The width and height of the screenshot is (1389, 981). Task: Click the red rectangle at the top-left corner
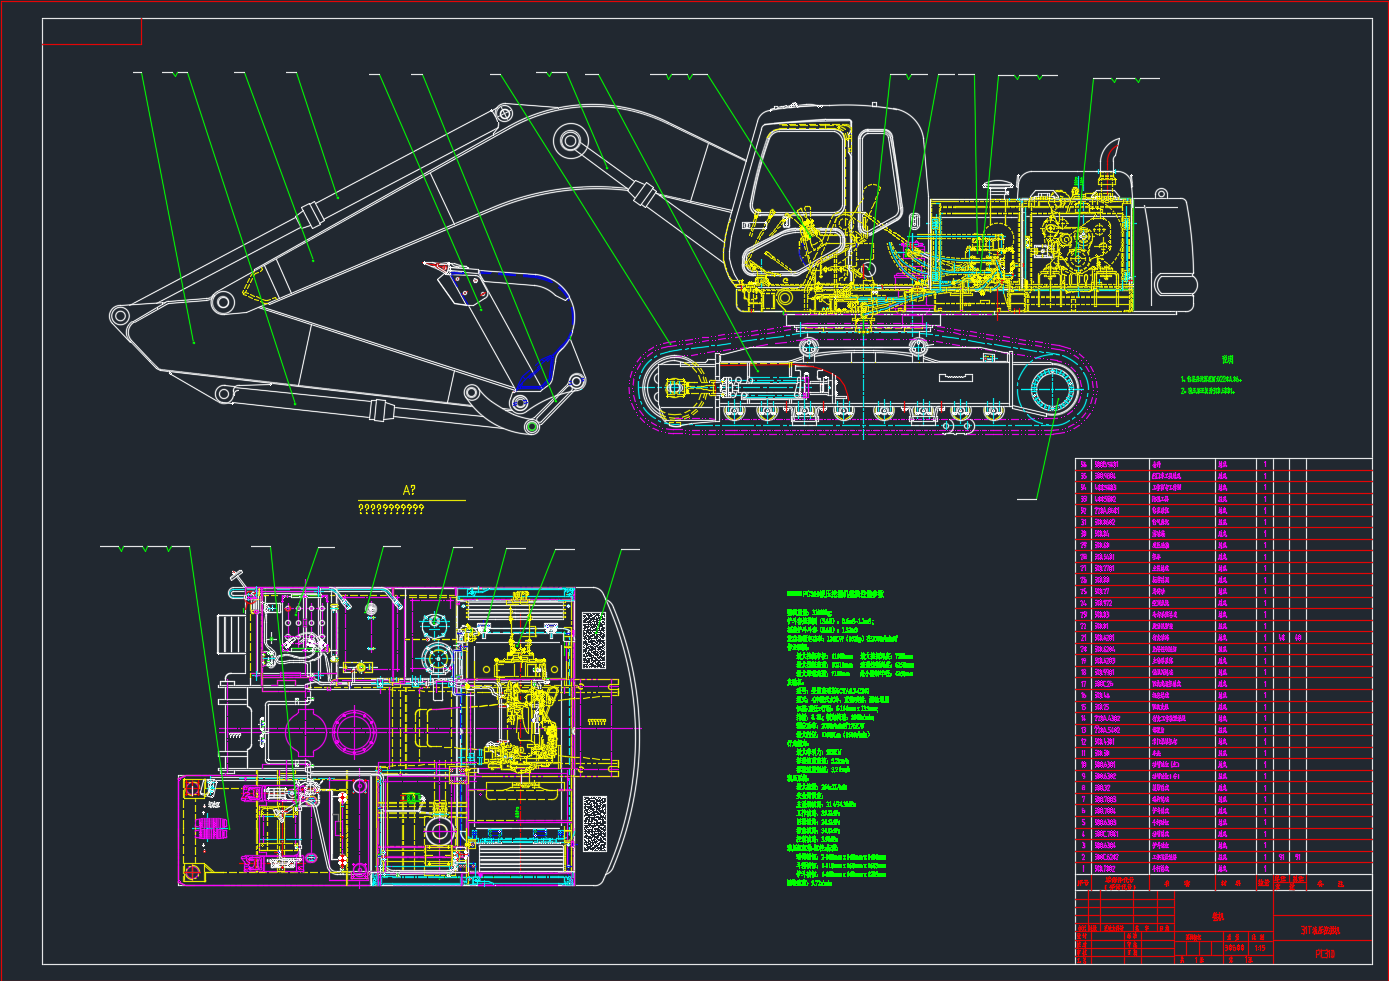(x=91, y=32)
